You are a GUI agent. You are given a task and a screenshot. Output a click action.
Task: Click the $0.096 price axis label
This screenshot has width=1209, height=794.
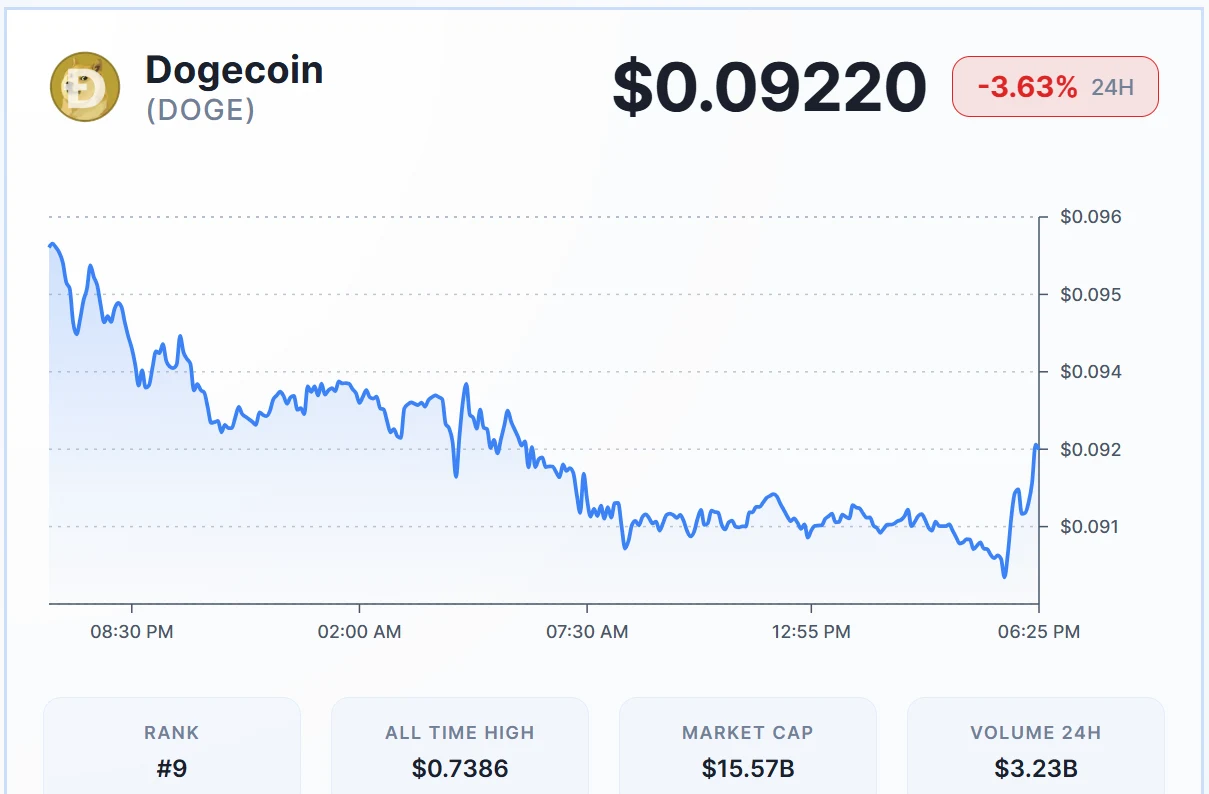1091,217
